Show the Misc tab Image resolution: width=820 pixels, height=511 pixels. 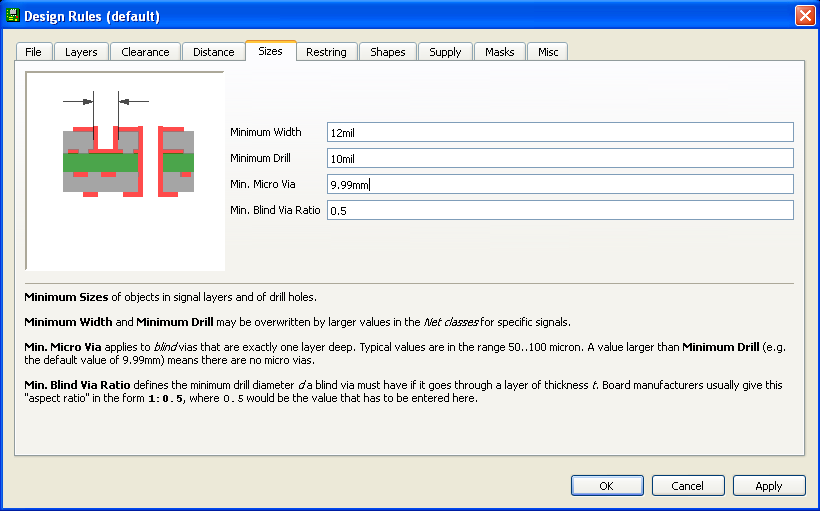point(548,52)
